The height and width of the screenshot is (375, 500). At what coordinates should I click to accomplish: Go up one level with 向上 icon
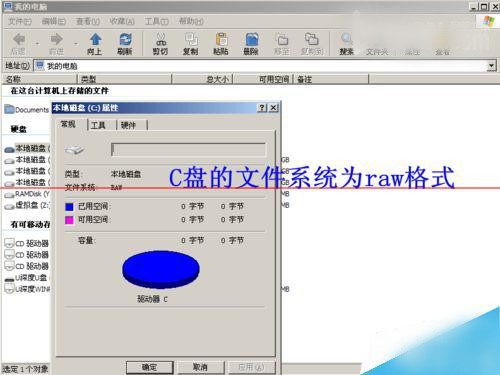95,39
